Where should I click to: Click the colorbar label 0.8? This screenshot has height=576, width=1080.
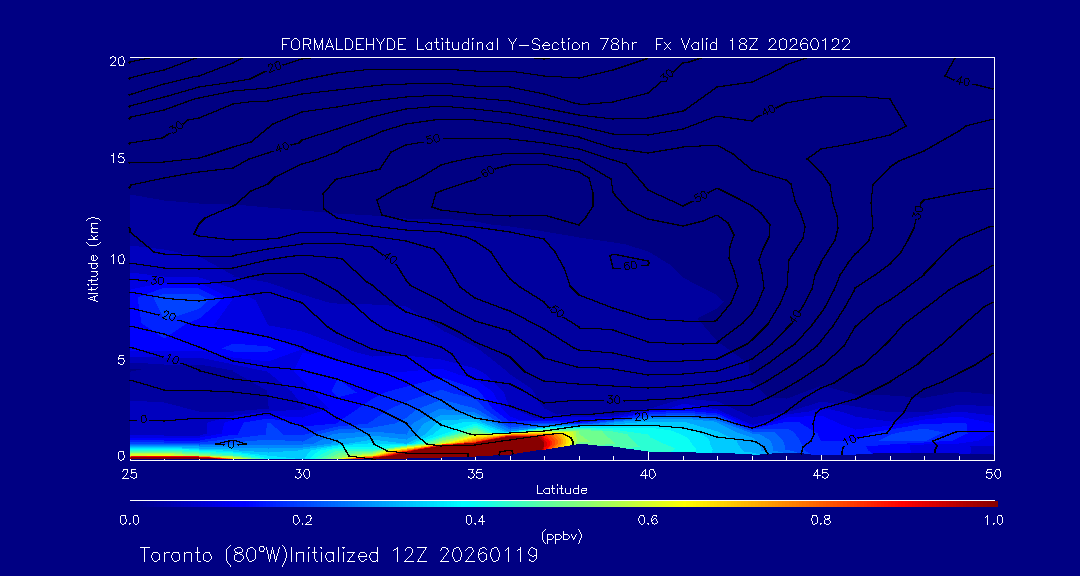tap(821, 520)
